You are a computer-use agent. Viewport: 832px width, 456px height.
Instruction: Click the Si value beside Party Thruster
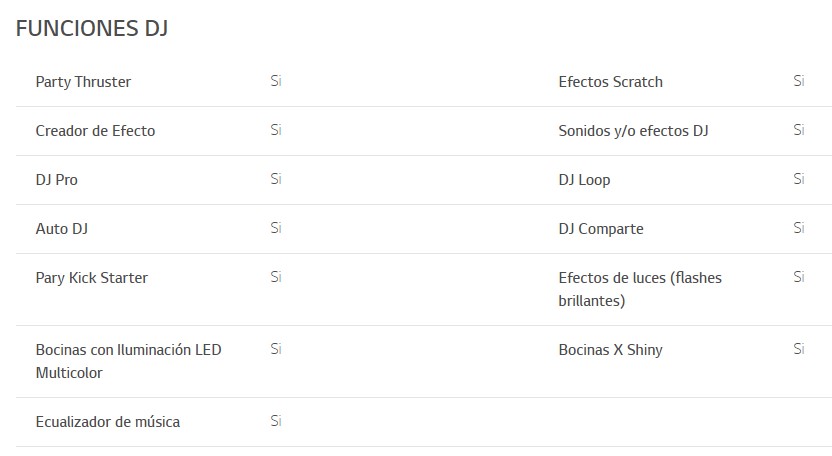tap(276, 81)
